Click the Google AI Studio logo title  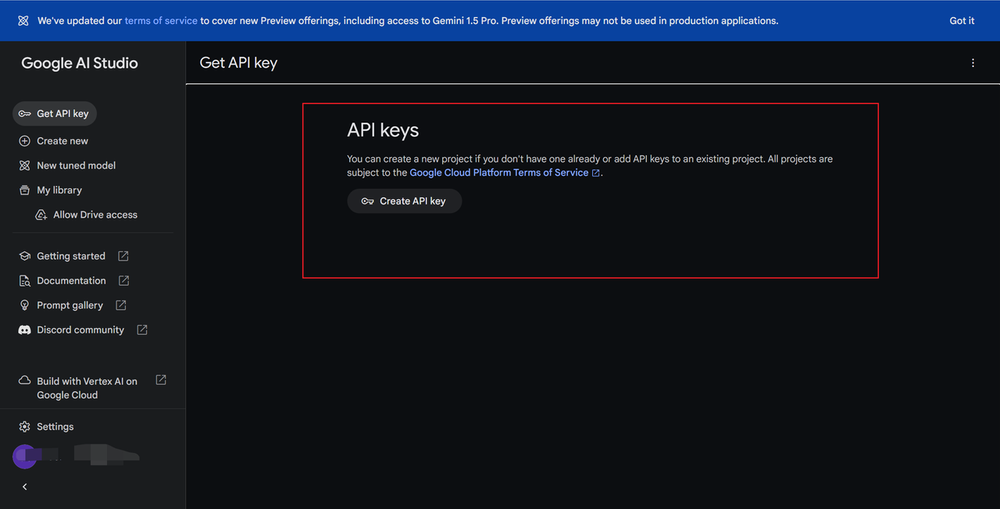coord(80,63)
